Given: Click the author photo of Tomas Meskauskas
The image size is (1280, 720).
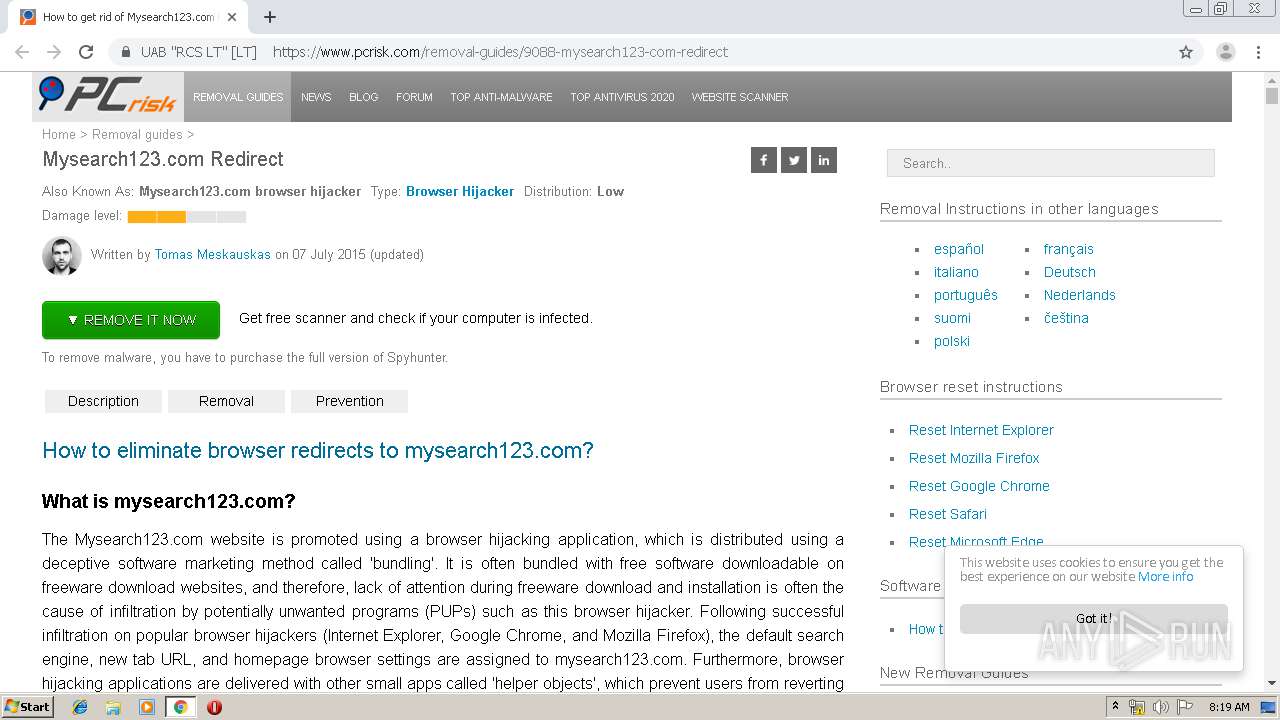Looking at the screenshot, I should (x=62, y=256).
